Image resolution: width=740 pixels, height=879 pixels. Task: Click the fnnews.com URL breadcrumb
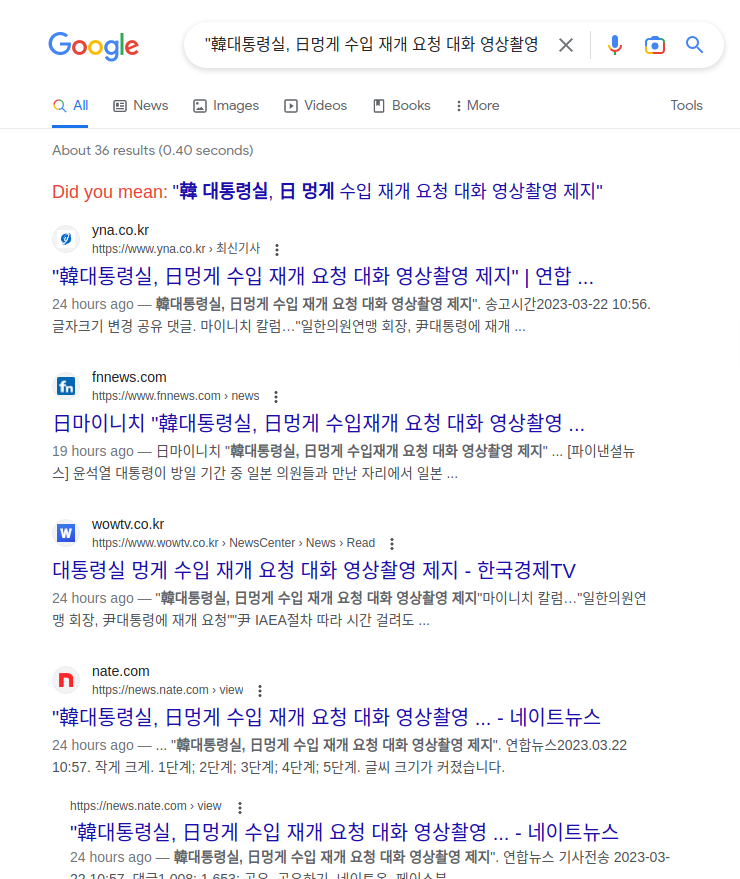click(175, 396)
